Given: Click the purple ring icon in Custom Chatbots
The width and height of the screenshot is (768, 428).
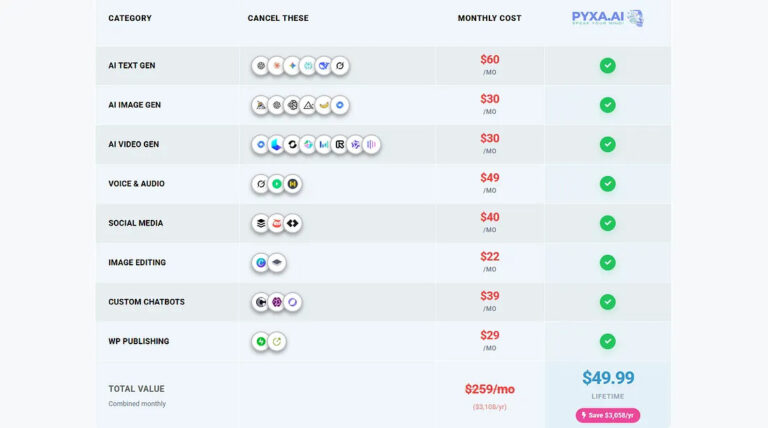Looking at the screenshot, I should coord(292,302).
